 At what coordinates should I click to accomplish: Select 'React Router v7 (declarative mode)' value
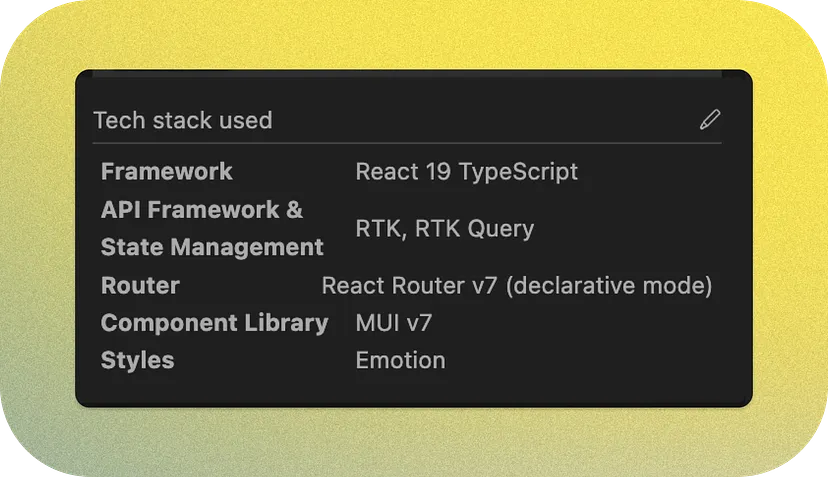(517, 286)
